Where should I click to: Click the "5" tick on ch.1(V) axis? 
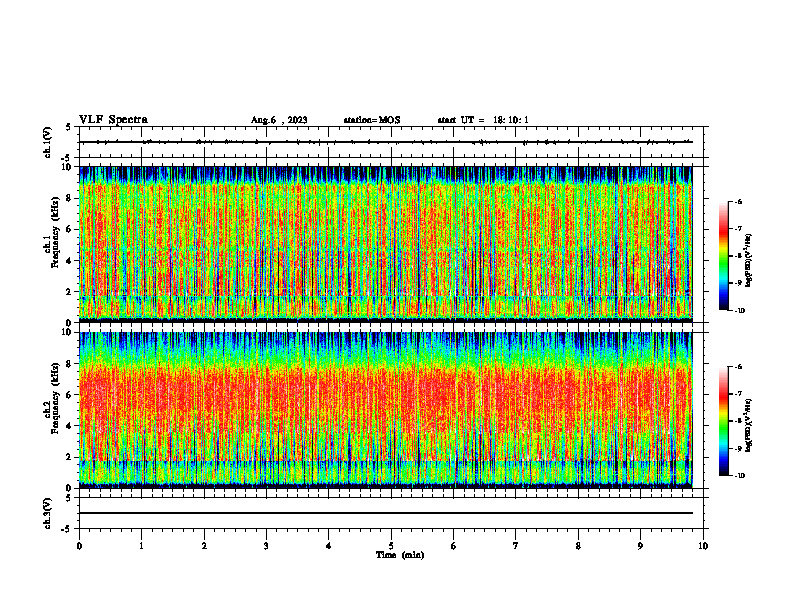70,127
